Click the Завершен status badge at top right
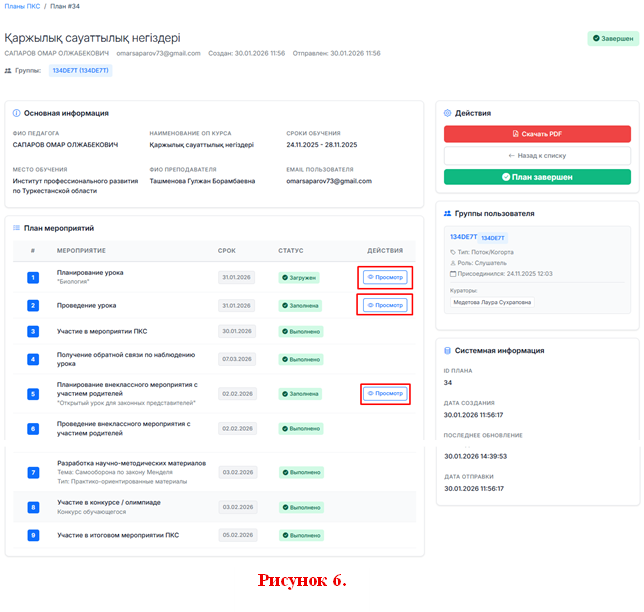Viewport: 644px width, 612px height. [x=611, y=39]
